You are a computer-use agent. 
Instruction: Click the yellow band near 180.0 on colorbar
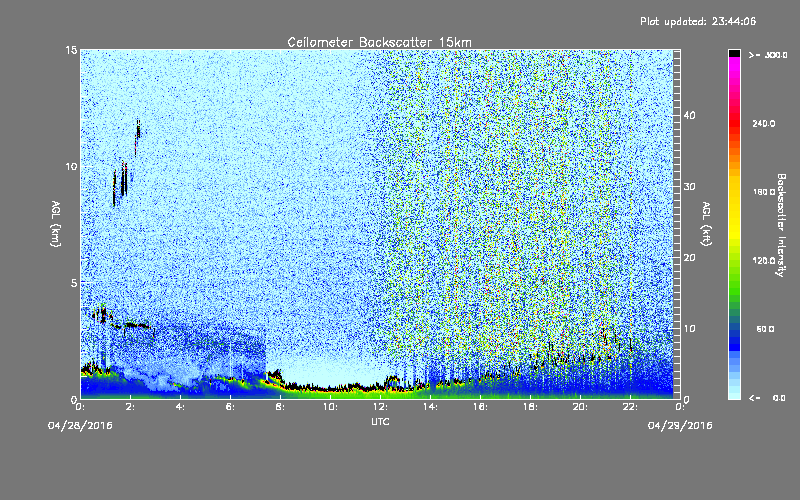(x=734, y=193)
